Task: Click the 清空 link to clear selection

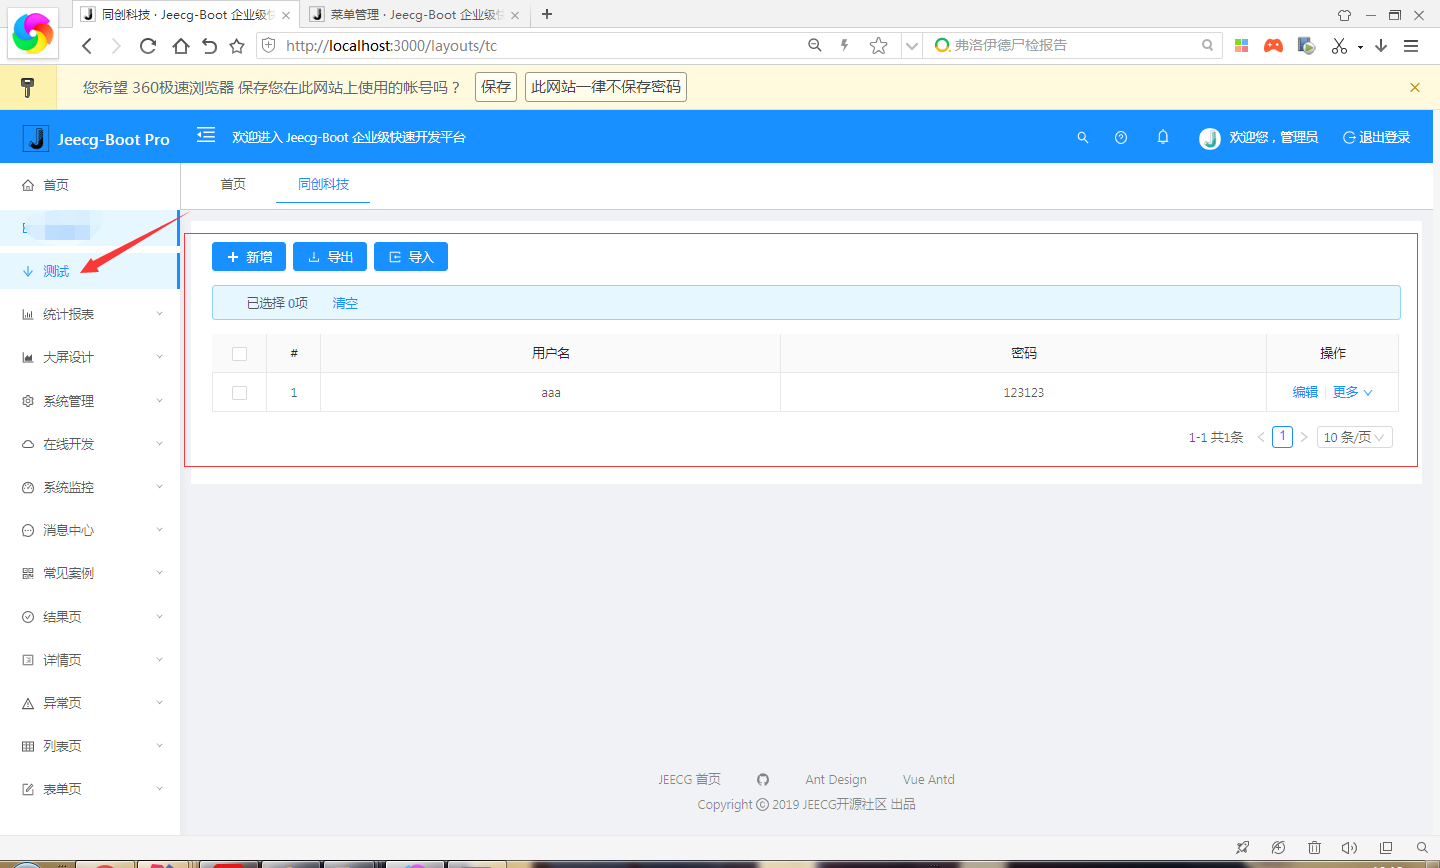Action: [x=345, y=302]
